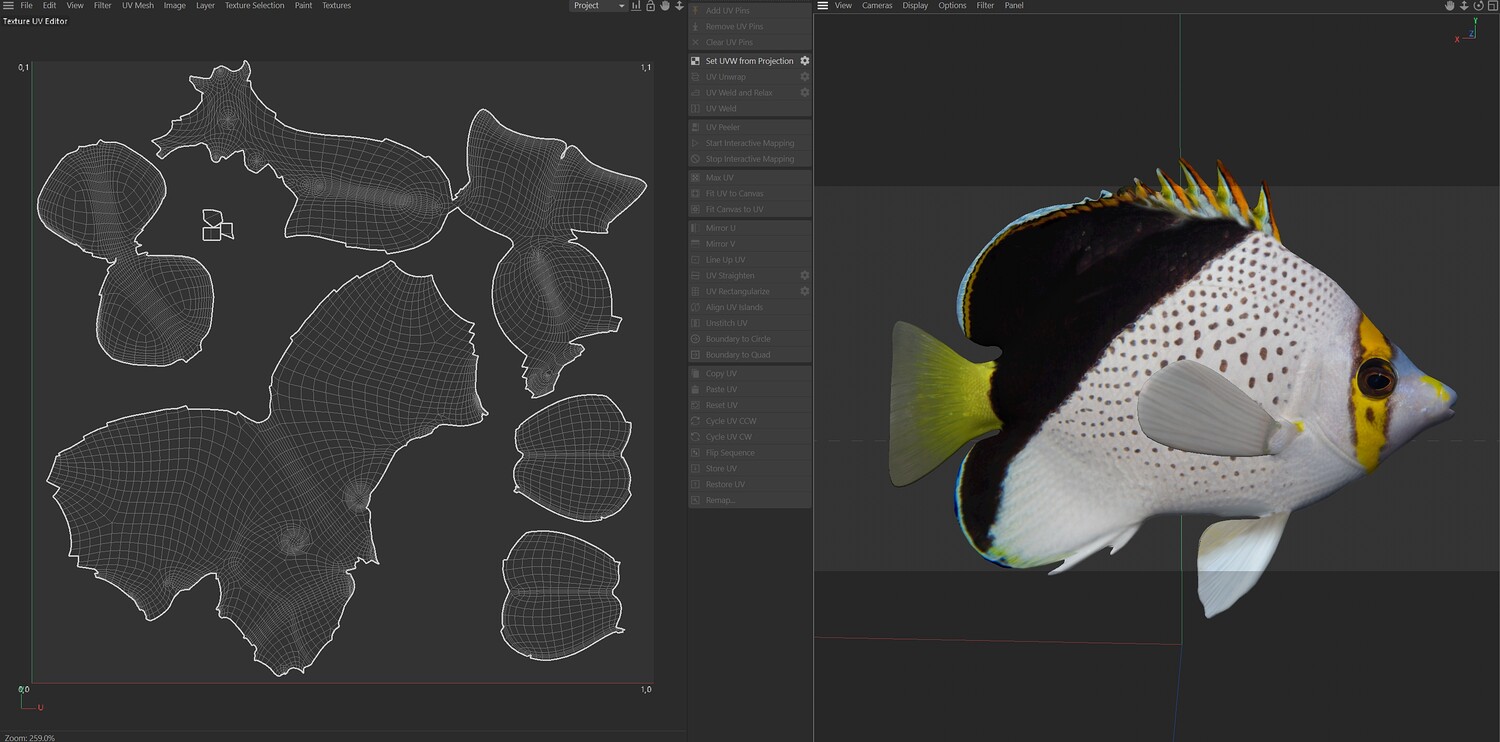Click the rotate camera icon in 3D viewport
The image size is (1500, 742).
coord(1478,6)
